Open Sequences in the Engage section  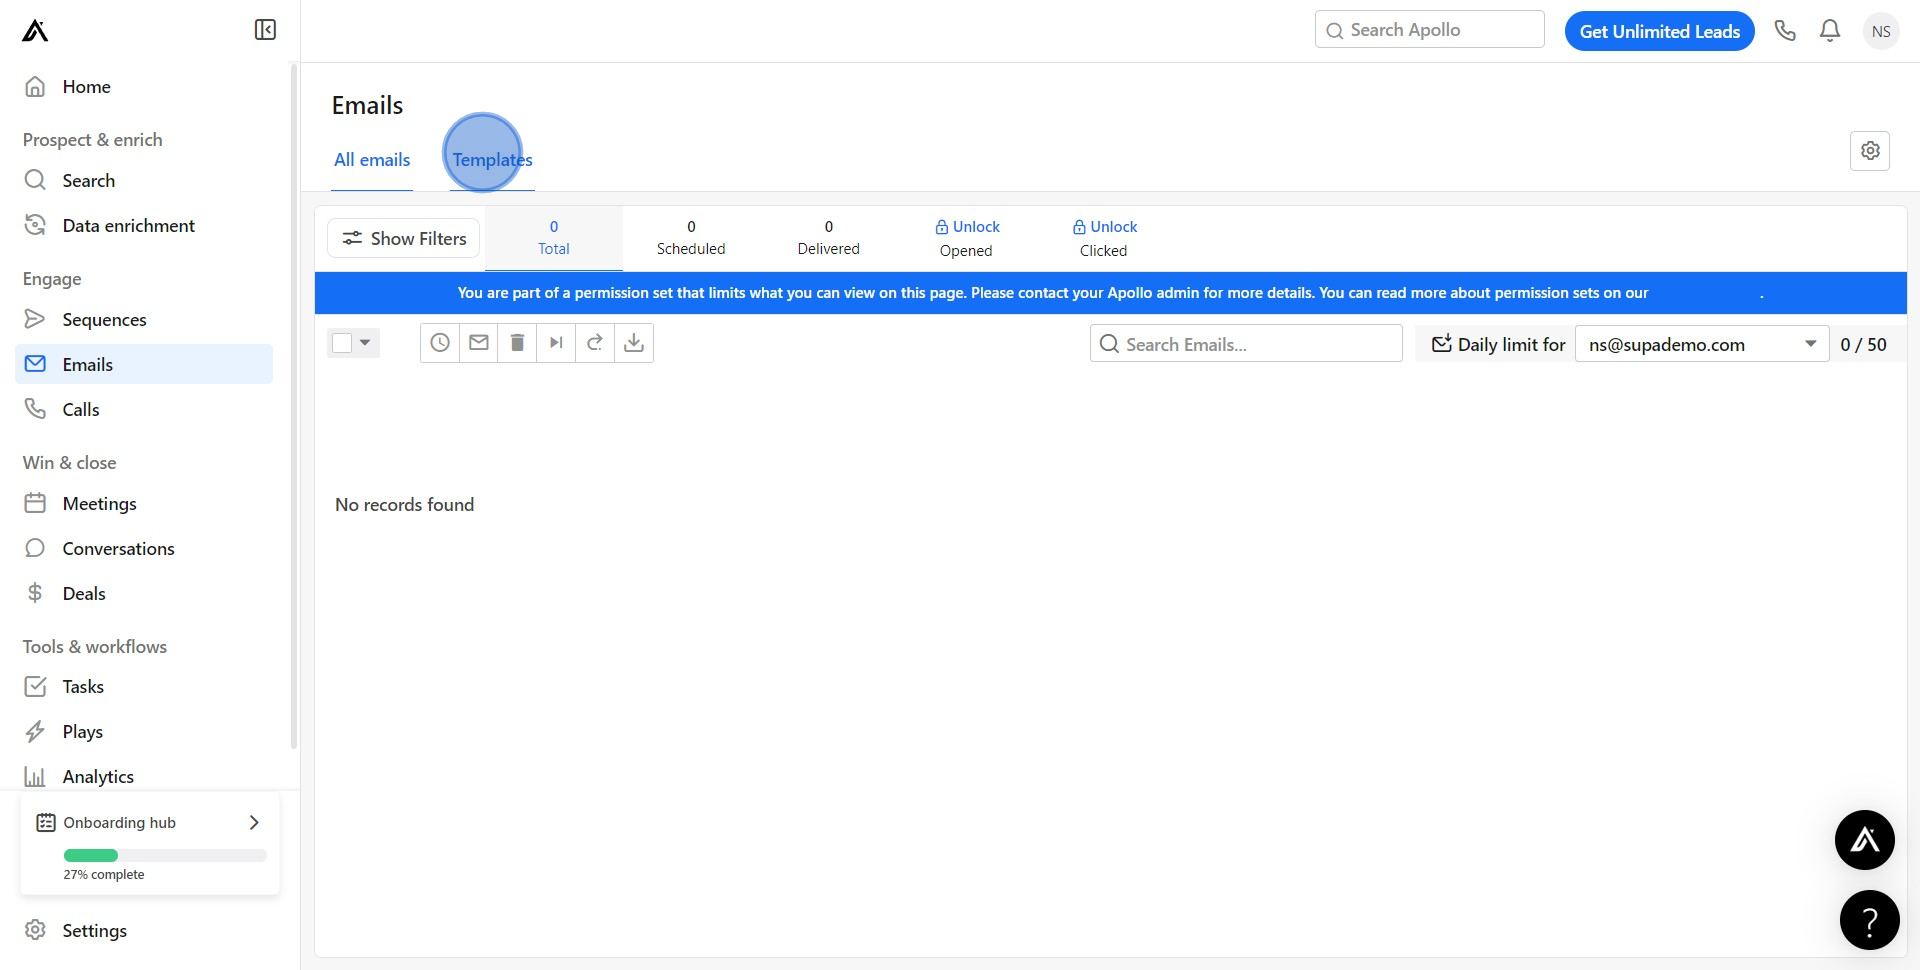(144, 320)
